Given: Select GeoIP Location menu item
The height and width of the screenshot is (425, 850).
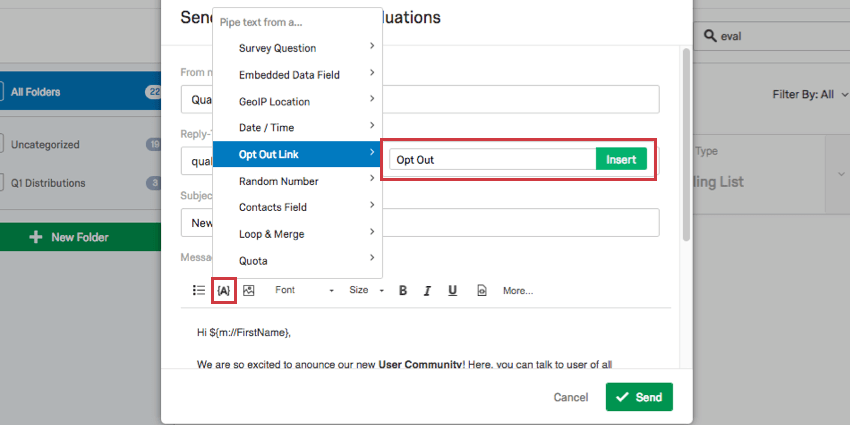Looking at the screenshot, I should pyautogui.click(x=298, y=101).
